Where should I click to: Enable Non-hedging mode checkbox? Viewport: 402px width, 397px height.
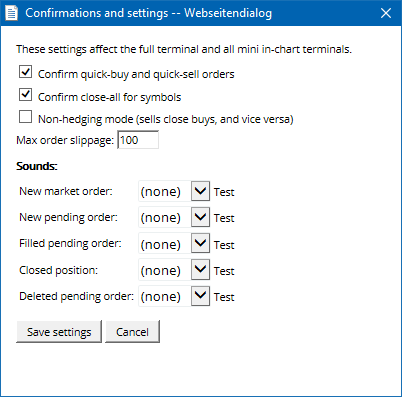(25, 117)
